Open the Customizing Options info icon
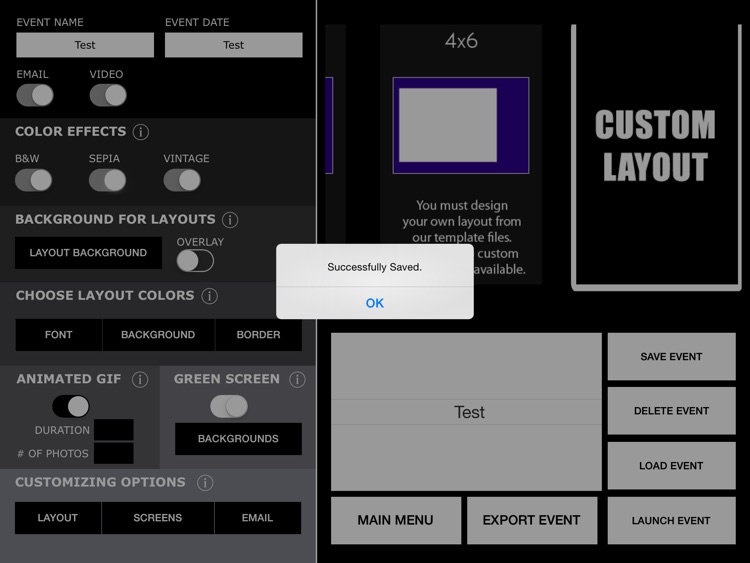750x563 pixels. pyautogui.click(x=205, y=483)
